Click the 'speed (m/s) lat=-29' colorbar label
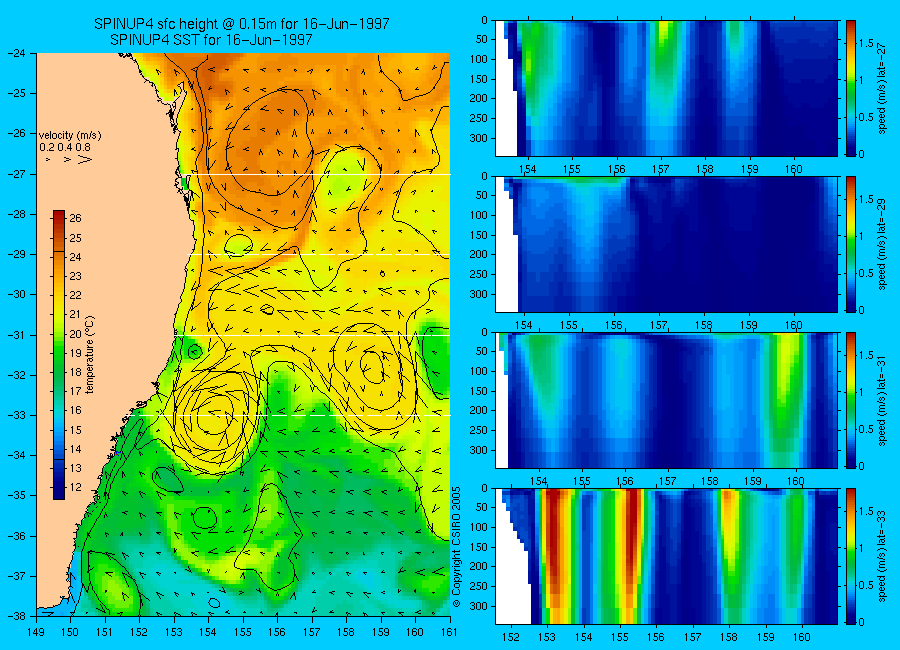Viewport: 900px width, 650px height. (x=882, y=243)
